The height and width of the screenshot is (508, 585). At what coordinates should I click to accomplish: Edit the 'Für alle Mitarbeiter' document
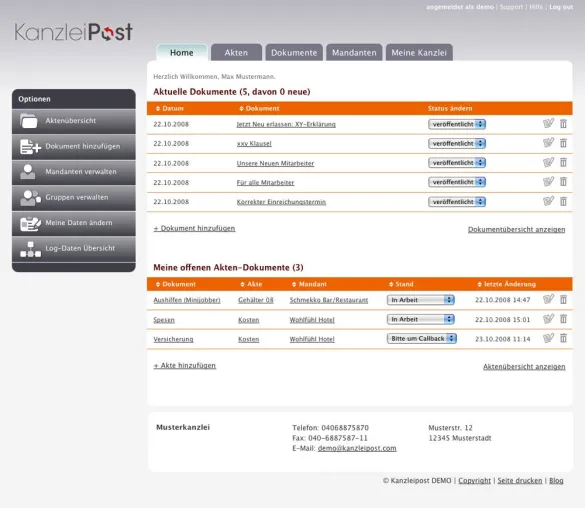coord(548,181)
